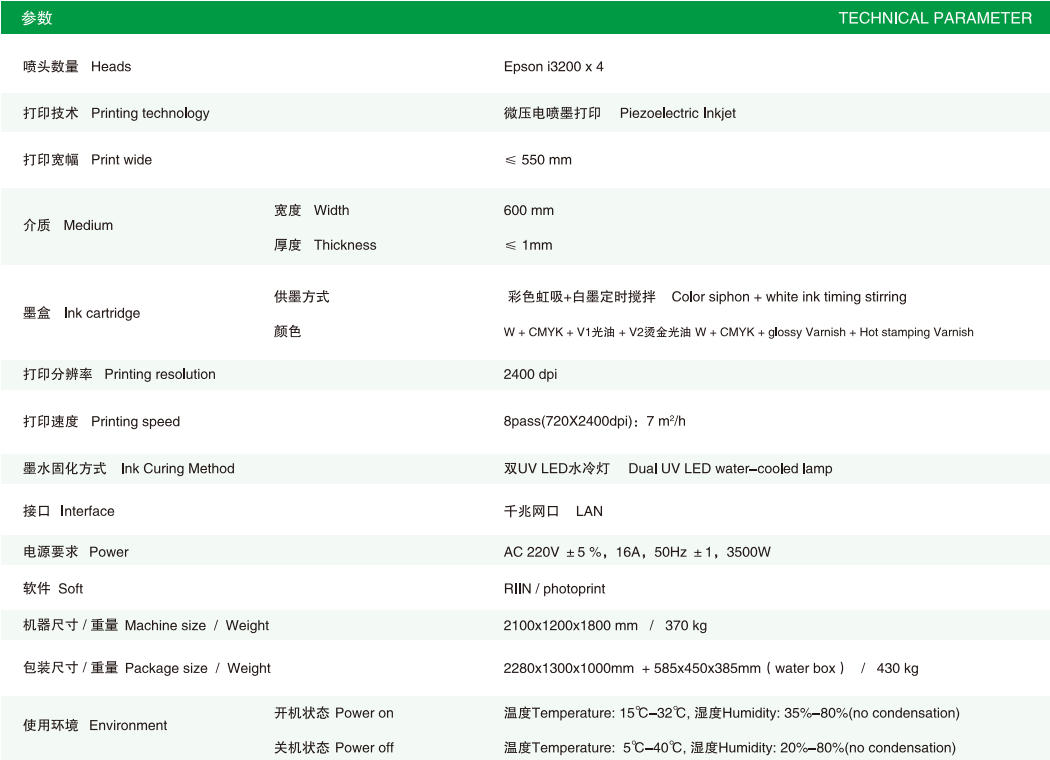Select the 2400 dpi printing resolution value

(x=530, y=375)
